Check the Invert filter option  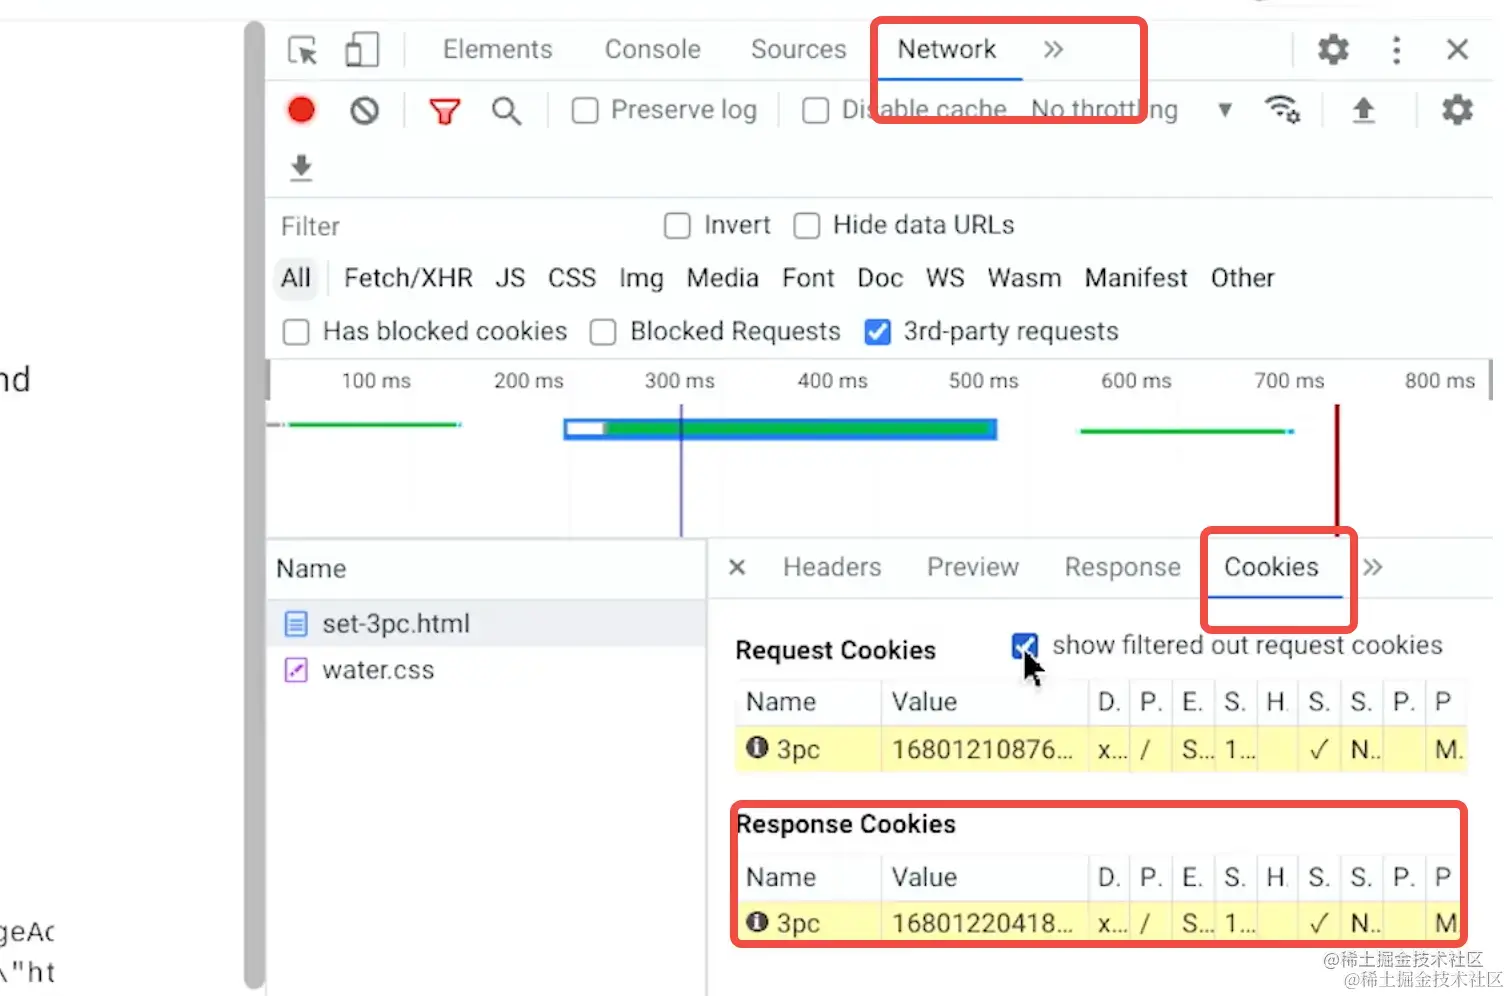click(x=677, y=226)
